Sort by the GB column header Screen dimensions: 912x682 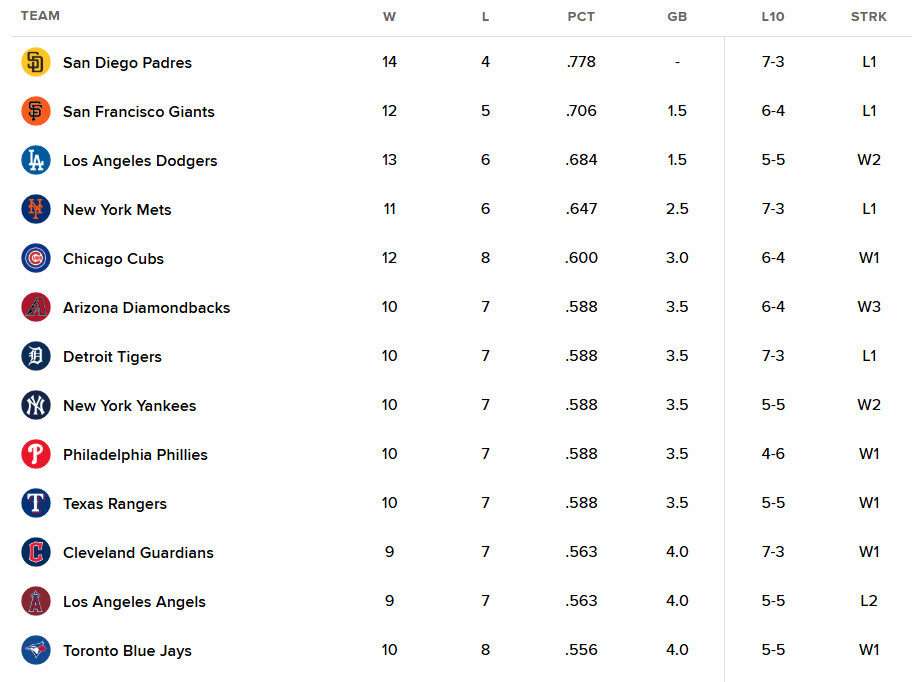click(x=677, y=17)
